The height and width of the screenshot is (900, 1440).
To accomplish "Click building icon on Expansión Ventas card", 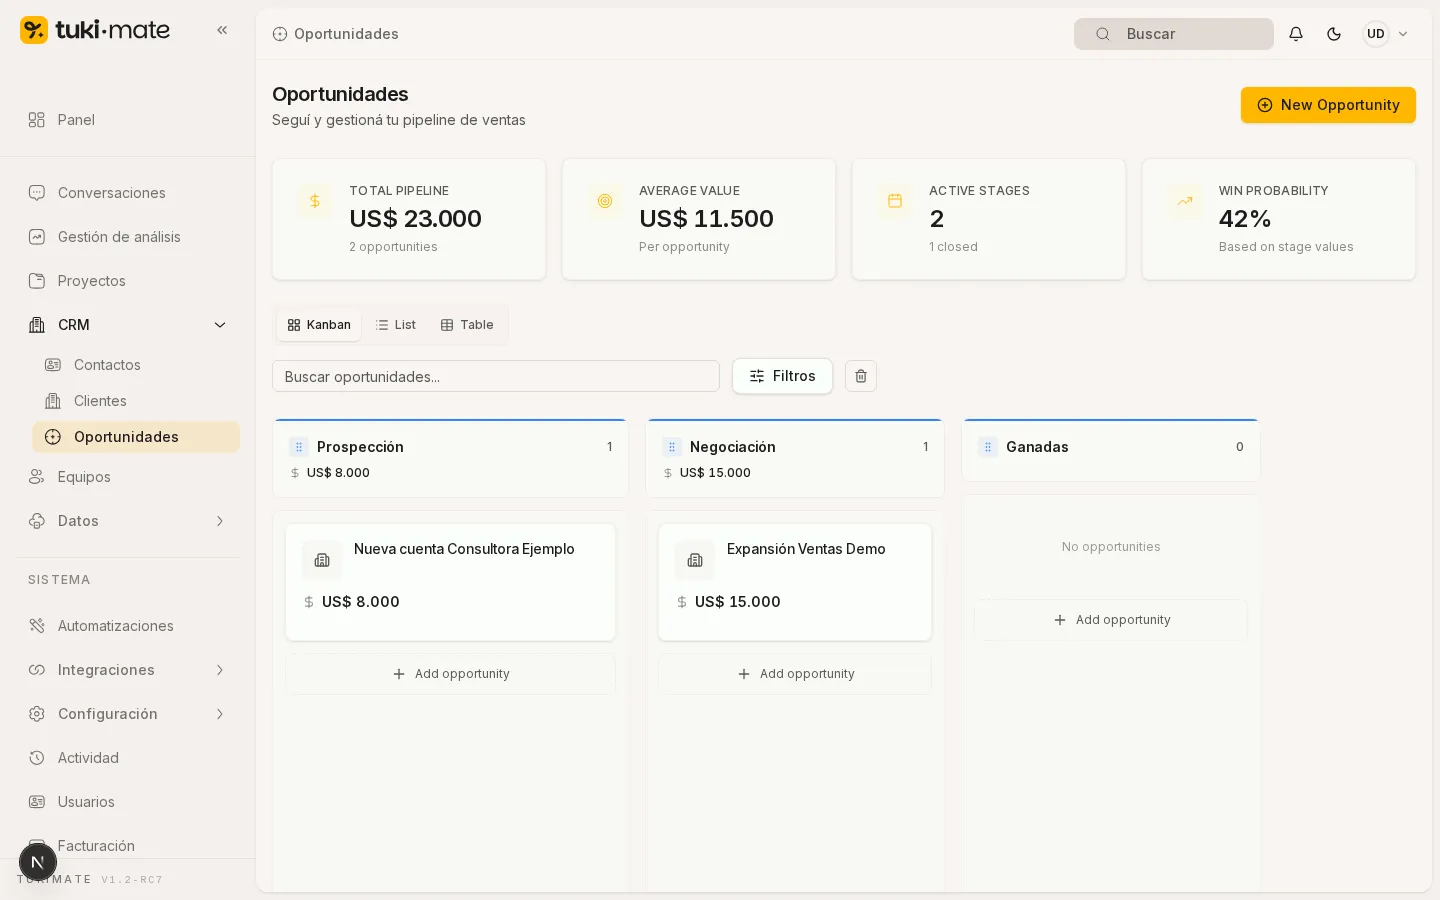I will point(695,560).
